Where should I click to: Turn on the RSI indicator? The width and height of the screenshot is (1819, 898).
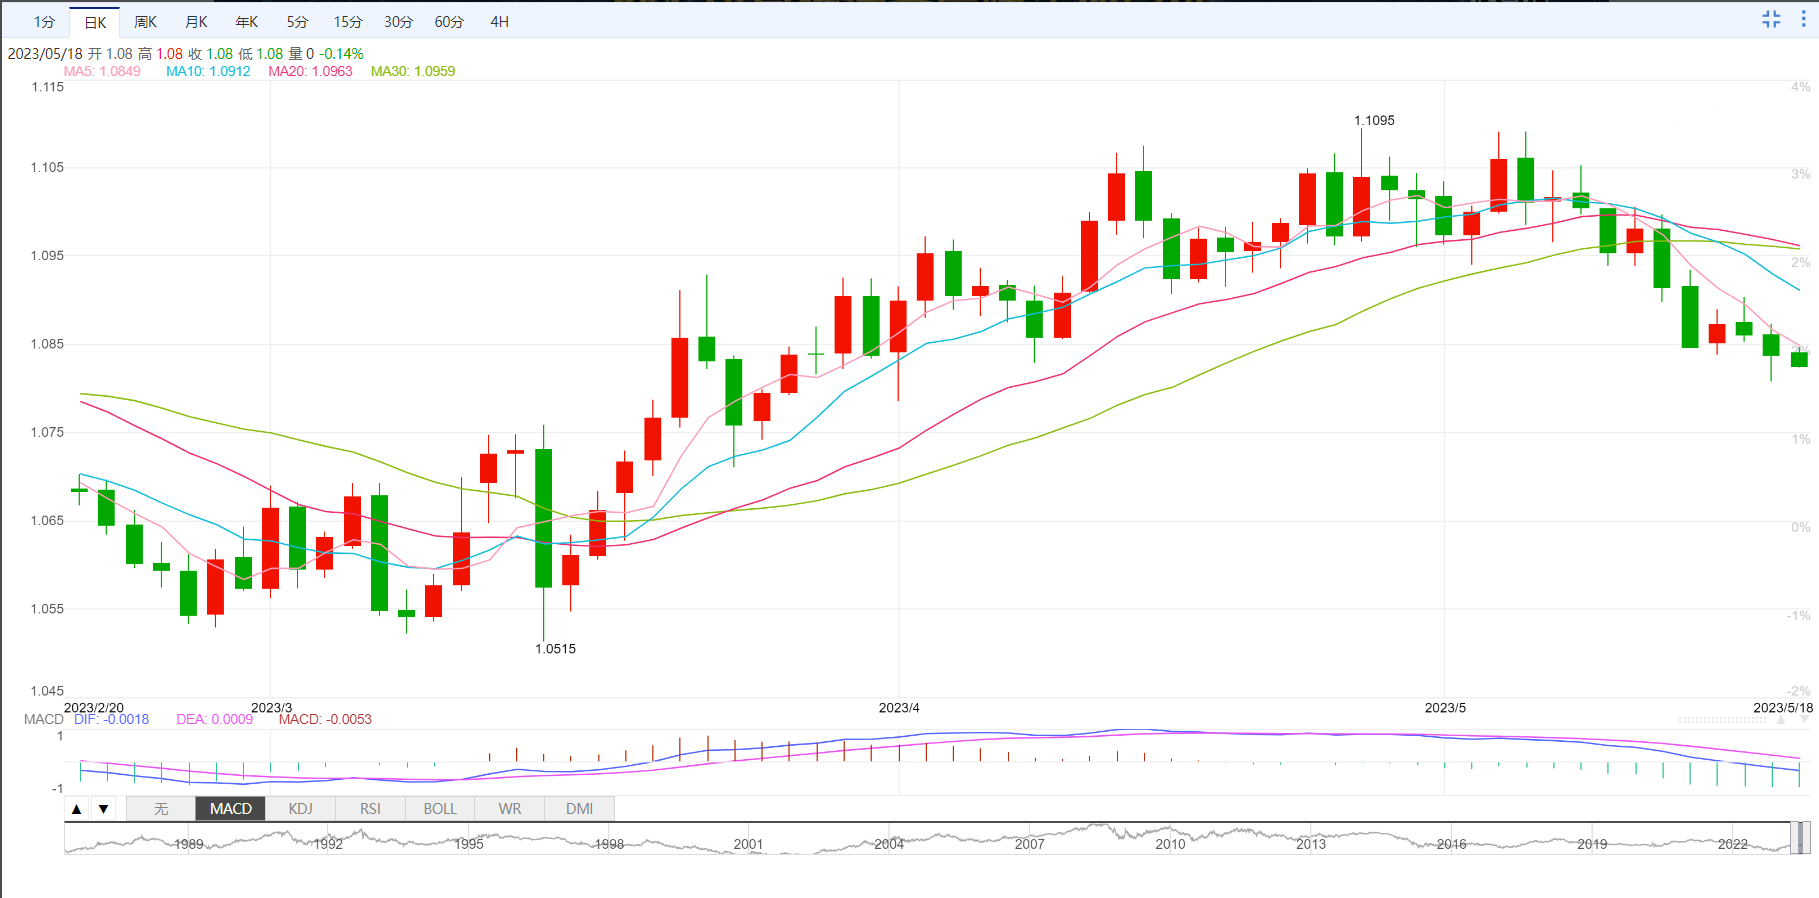point(370,809)
